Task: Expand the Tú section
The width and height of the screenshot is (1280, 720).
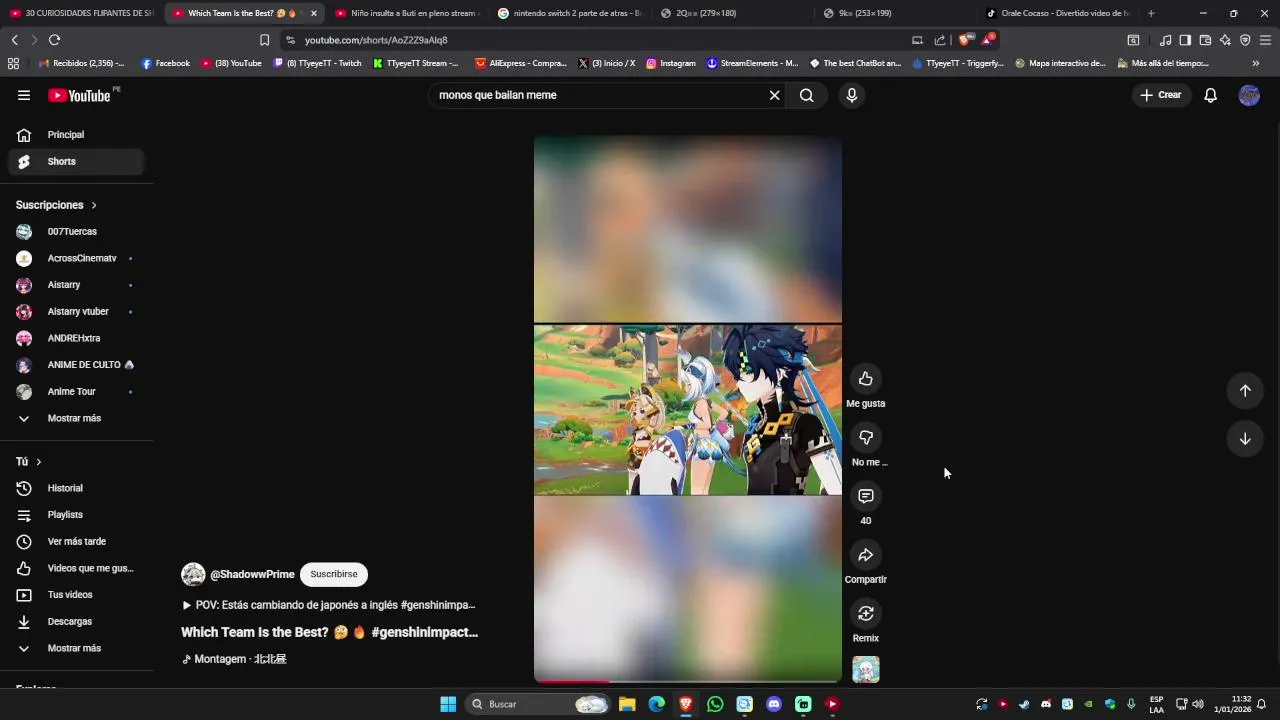Action: 29,462
